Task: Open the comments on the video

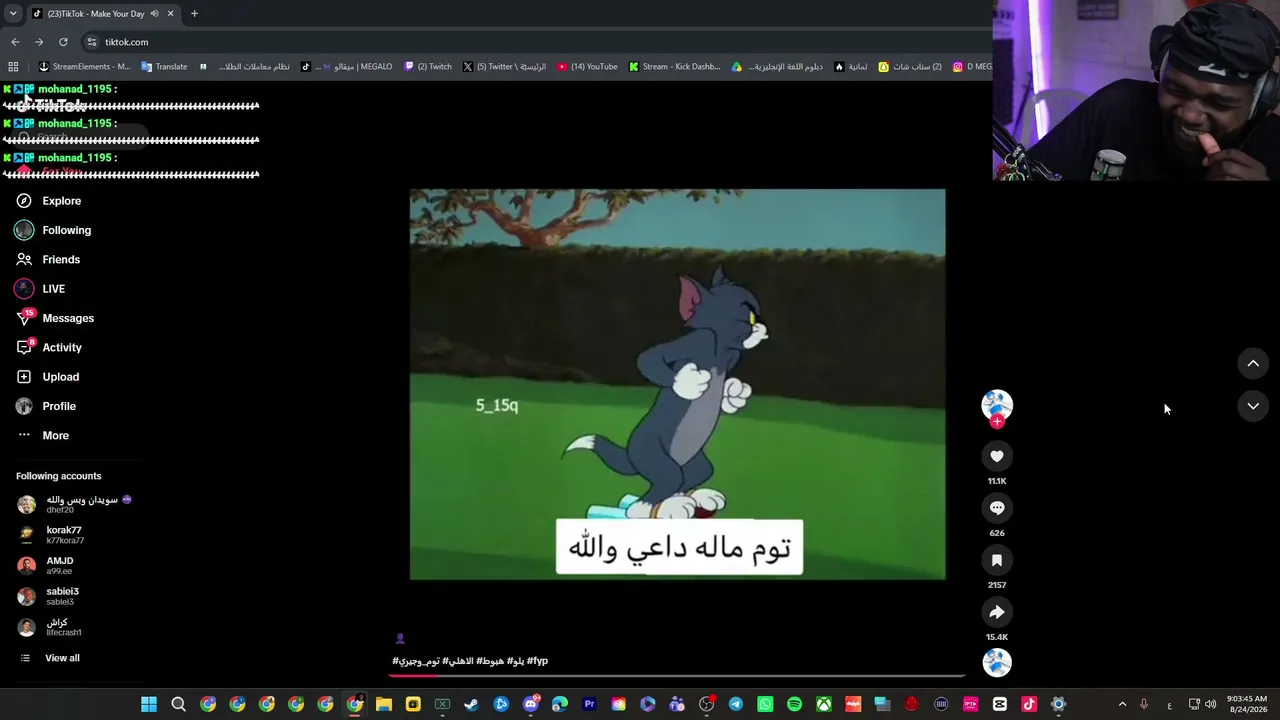Action: 997,508
